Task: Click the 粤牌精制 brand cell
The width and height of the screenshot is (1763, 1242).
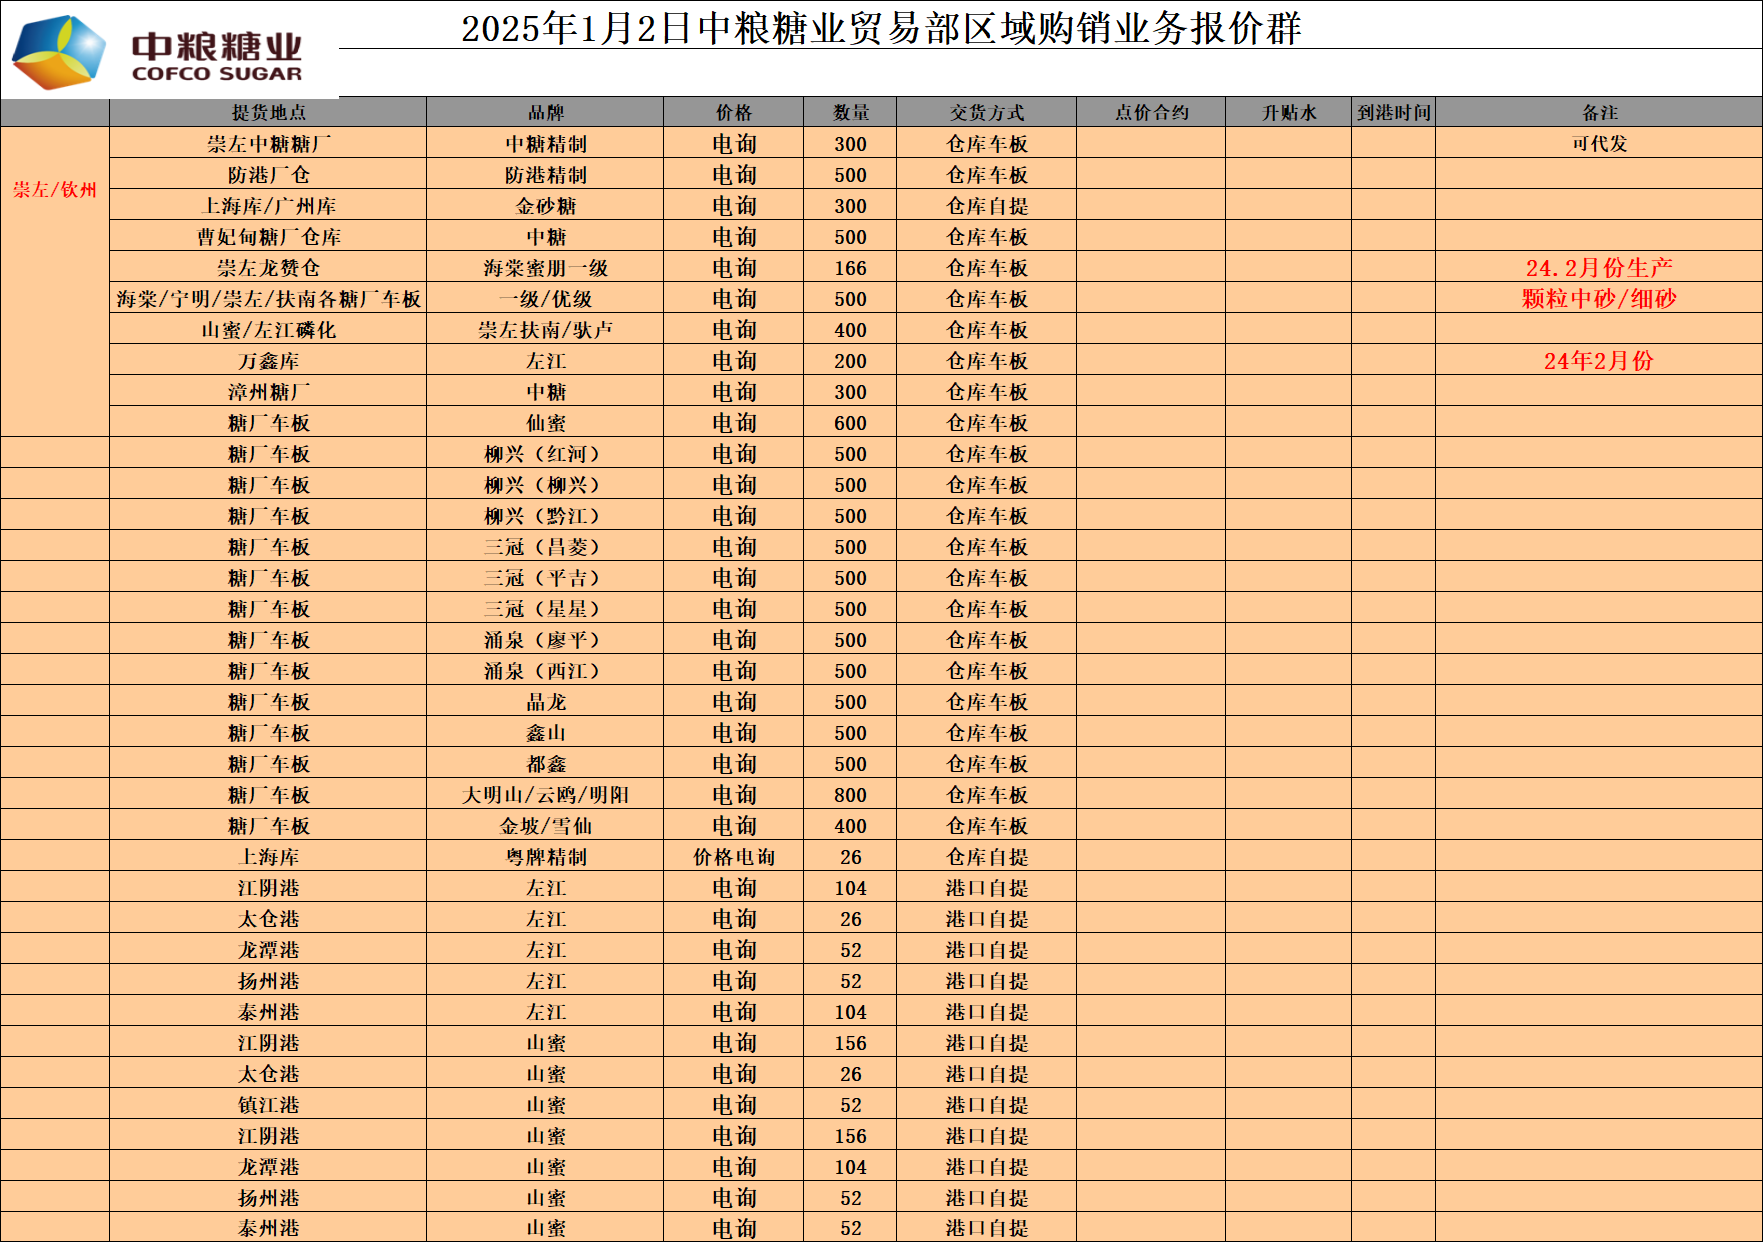Action: point(545,857)
